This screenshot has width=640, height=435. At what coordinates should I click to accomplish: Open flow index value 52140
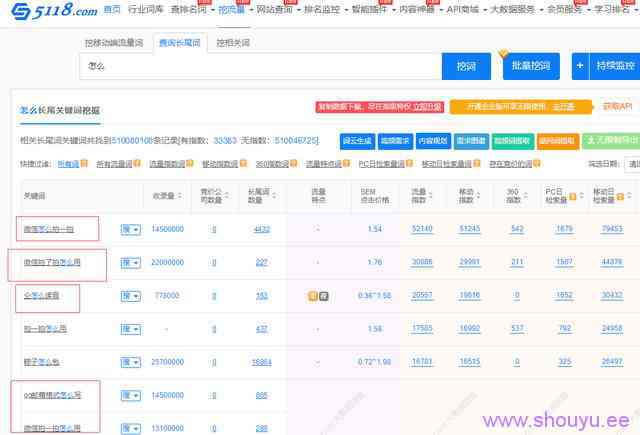click(422, 229)
